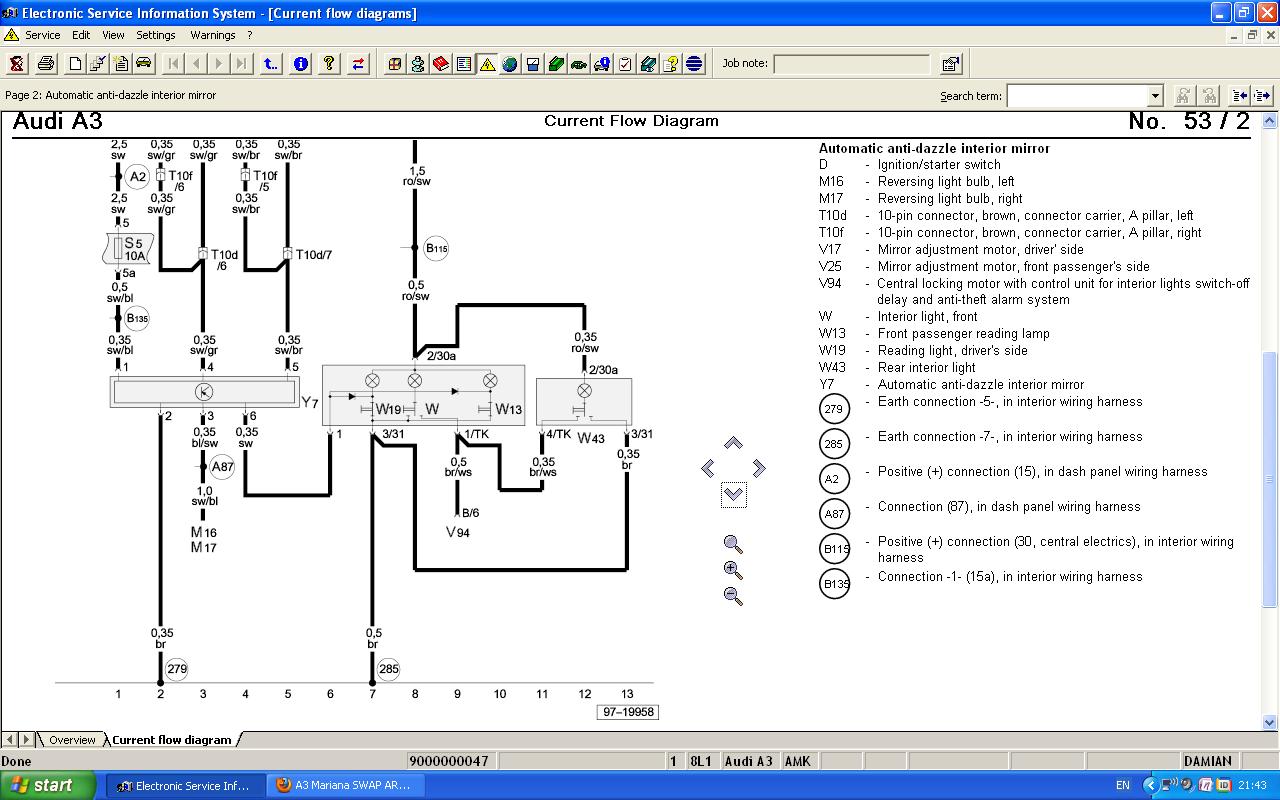Switch to the Overview tab
Viewport: 1280px width, 800px height.
(x=72, y=740)
